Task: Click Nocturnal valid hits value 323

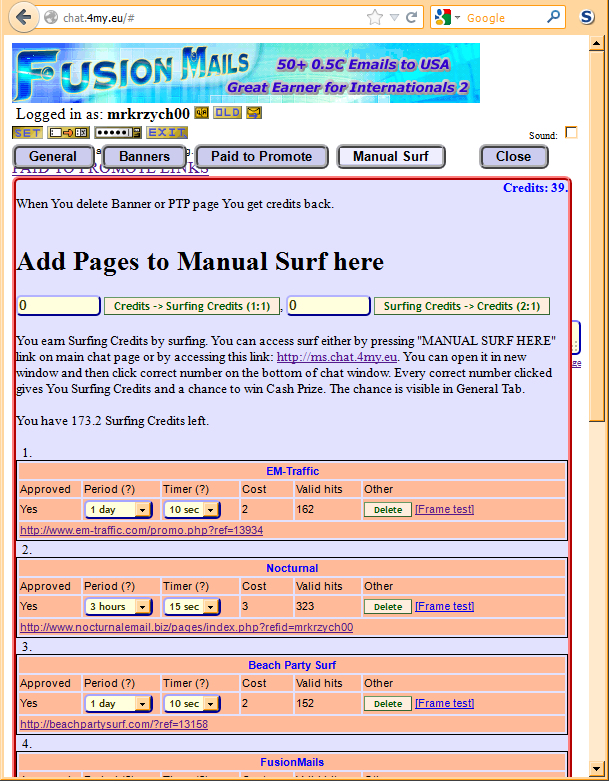Action: [x=305, y=607]
